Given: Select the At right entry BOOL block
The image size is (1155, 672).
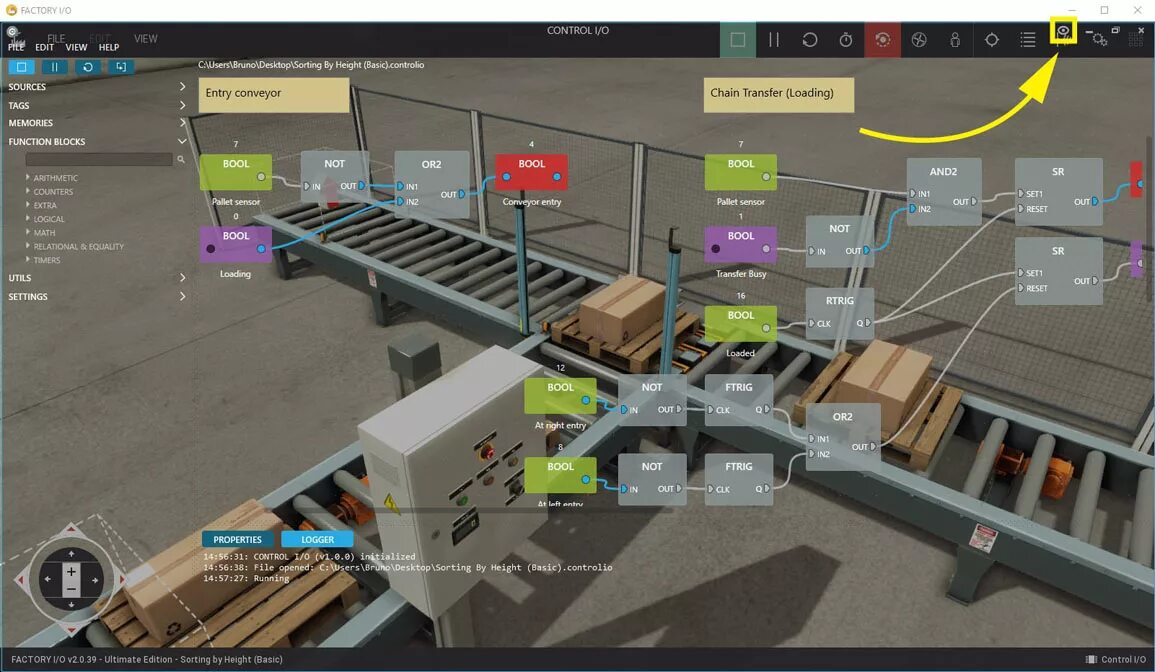Looking at the screenshot, I should (560, 396).
